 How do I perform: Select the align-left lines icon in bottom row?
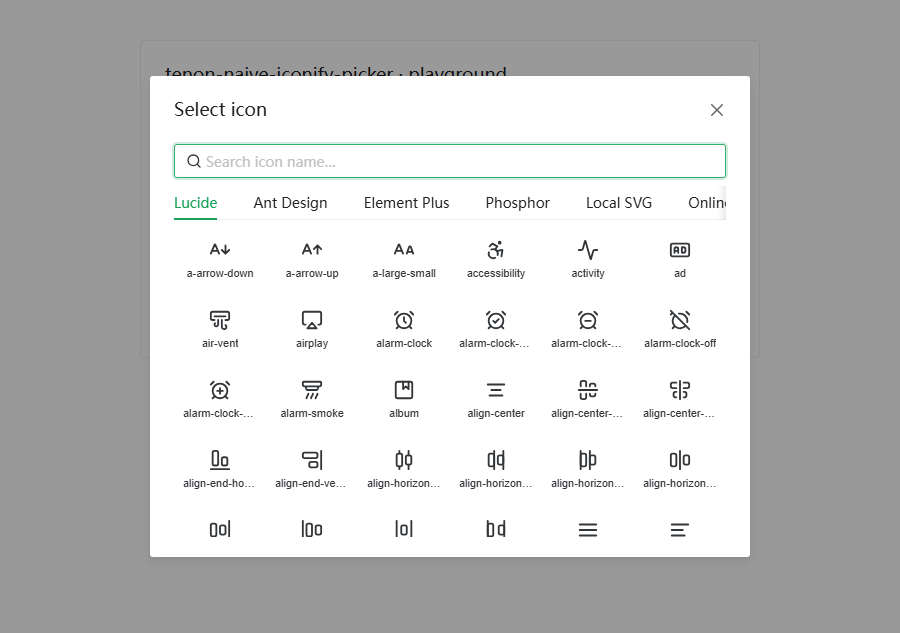(680, 530)
